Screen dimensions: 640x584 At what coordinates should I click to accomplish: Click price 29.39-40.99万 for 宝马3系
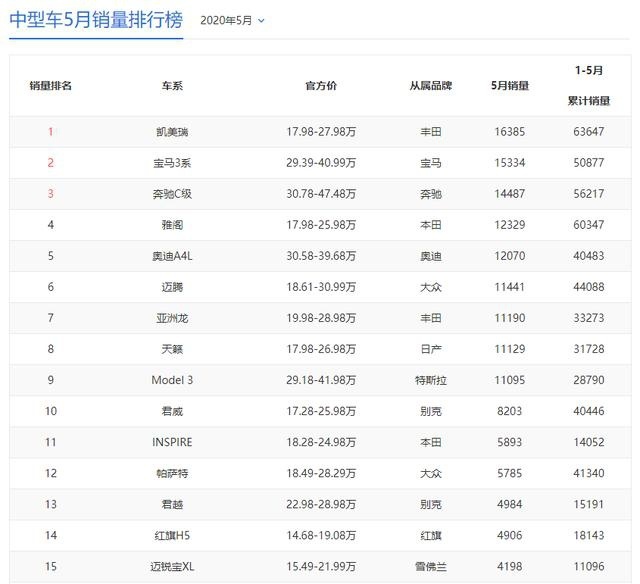click(x=321, y=163)
